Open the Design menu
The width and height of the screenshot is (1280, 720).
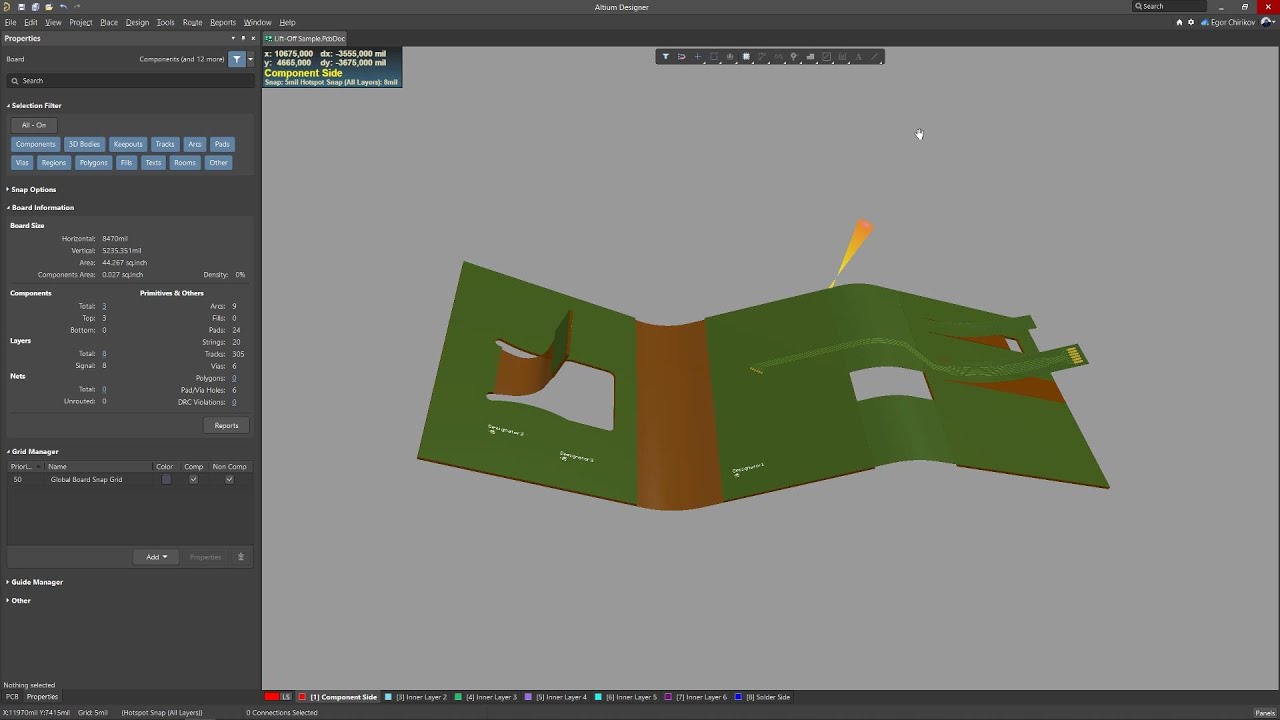click(137, 22)
